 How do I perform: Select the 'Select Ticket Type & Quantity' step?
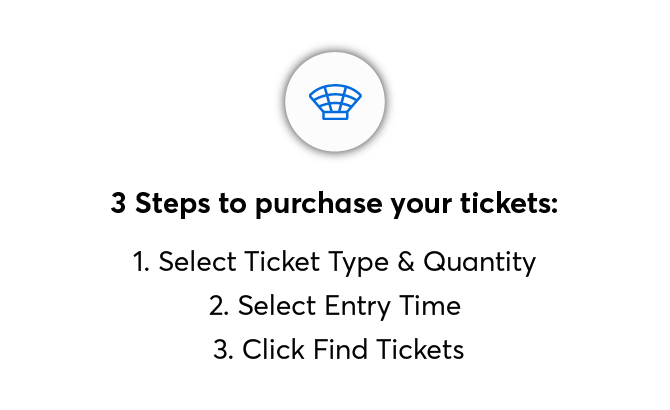(335, 262)
